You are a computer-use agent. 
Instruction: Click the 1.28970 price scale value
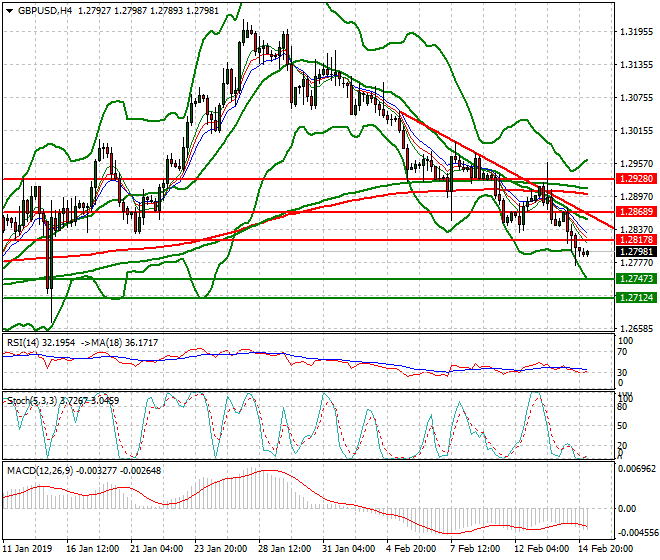tap(637, 196)
